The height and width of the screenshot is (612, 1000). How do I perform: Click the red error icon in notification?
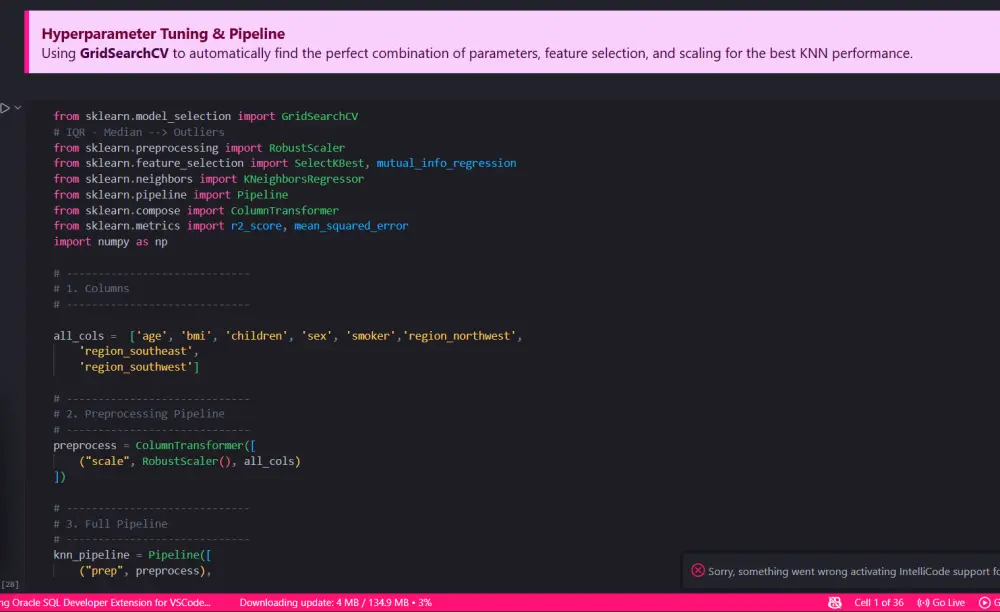(698, 571)
